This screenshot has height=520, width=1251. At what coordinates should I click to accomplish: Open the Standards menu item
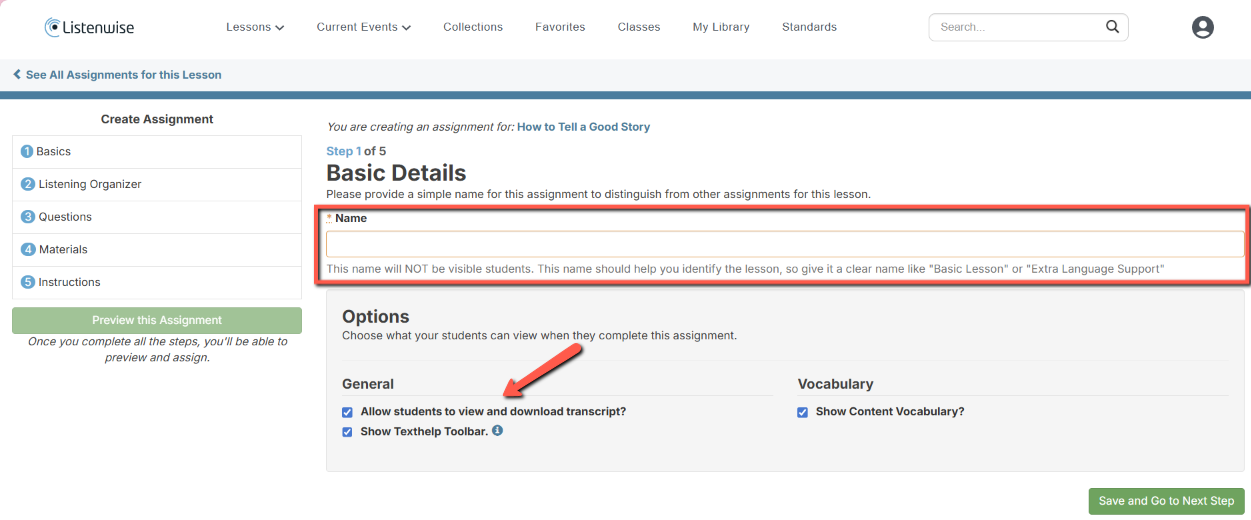[809, 27]
